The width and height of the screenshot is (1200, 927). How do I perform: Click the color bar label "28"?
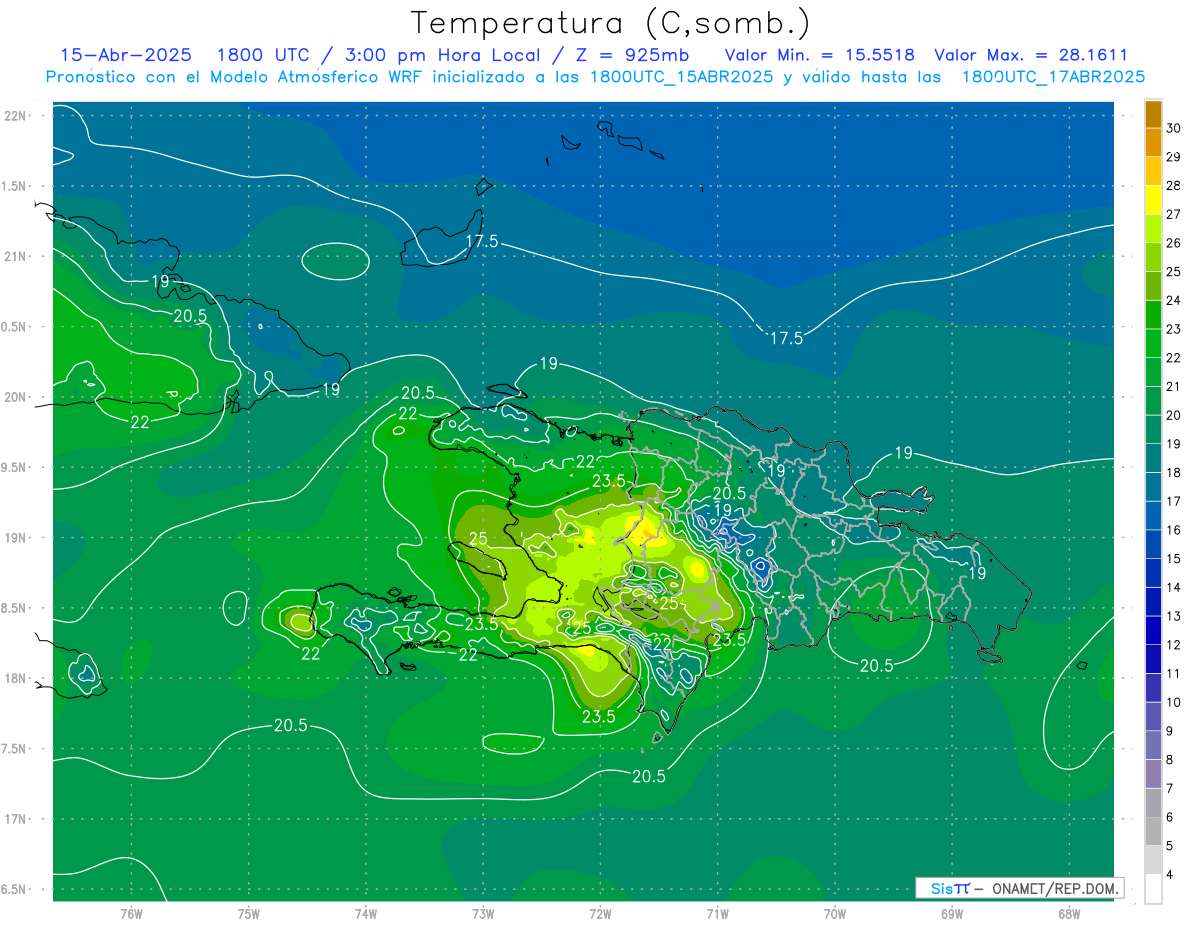1175,187
